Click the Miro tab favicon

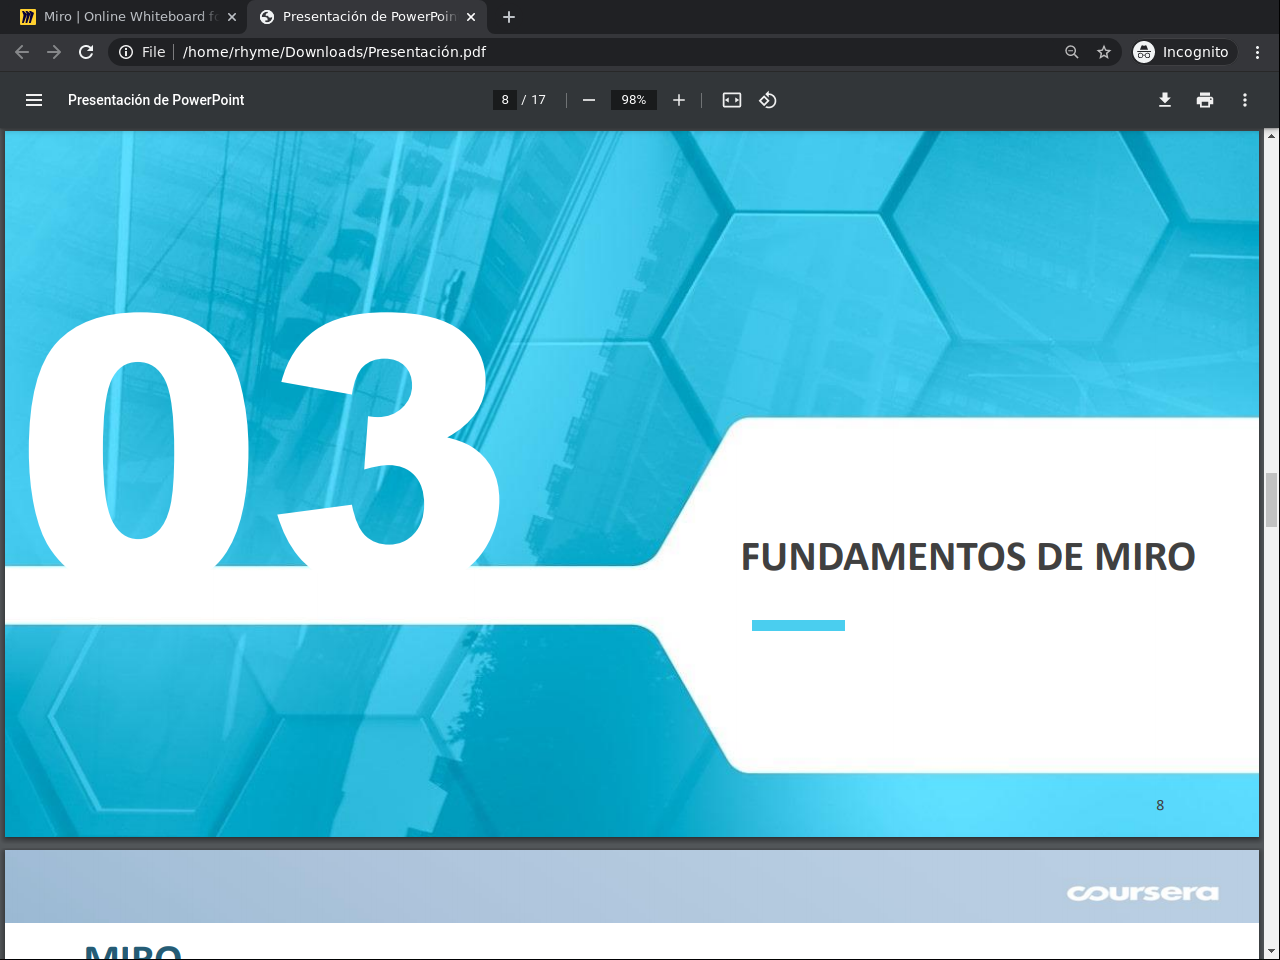28,17
